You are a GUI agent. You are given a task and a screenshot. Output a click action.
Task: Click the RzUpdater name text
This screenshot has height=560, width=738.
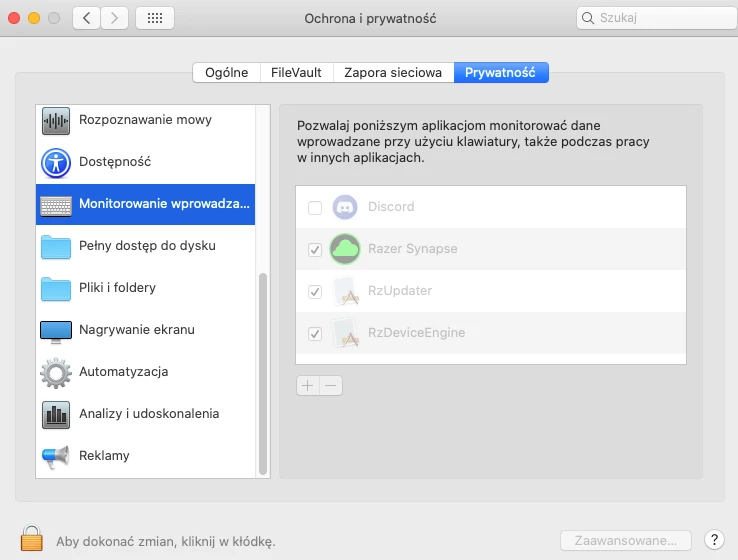400,291
